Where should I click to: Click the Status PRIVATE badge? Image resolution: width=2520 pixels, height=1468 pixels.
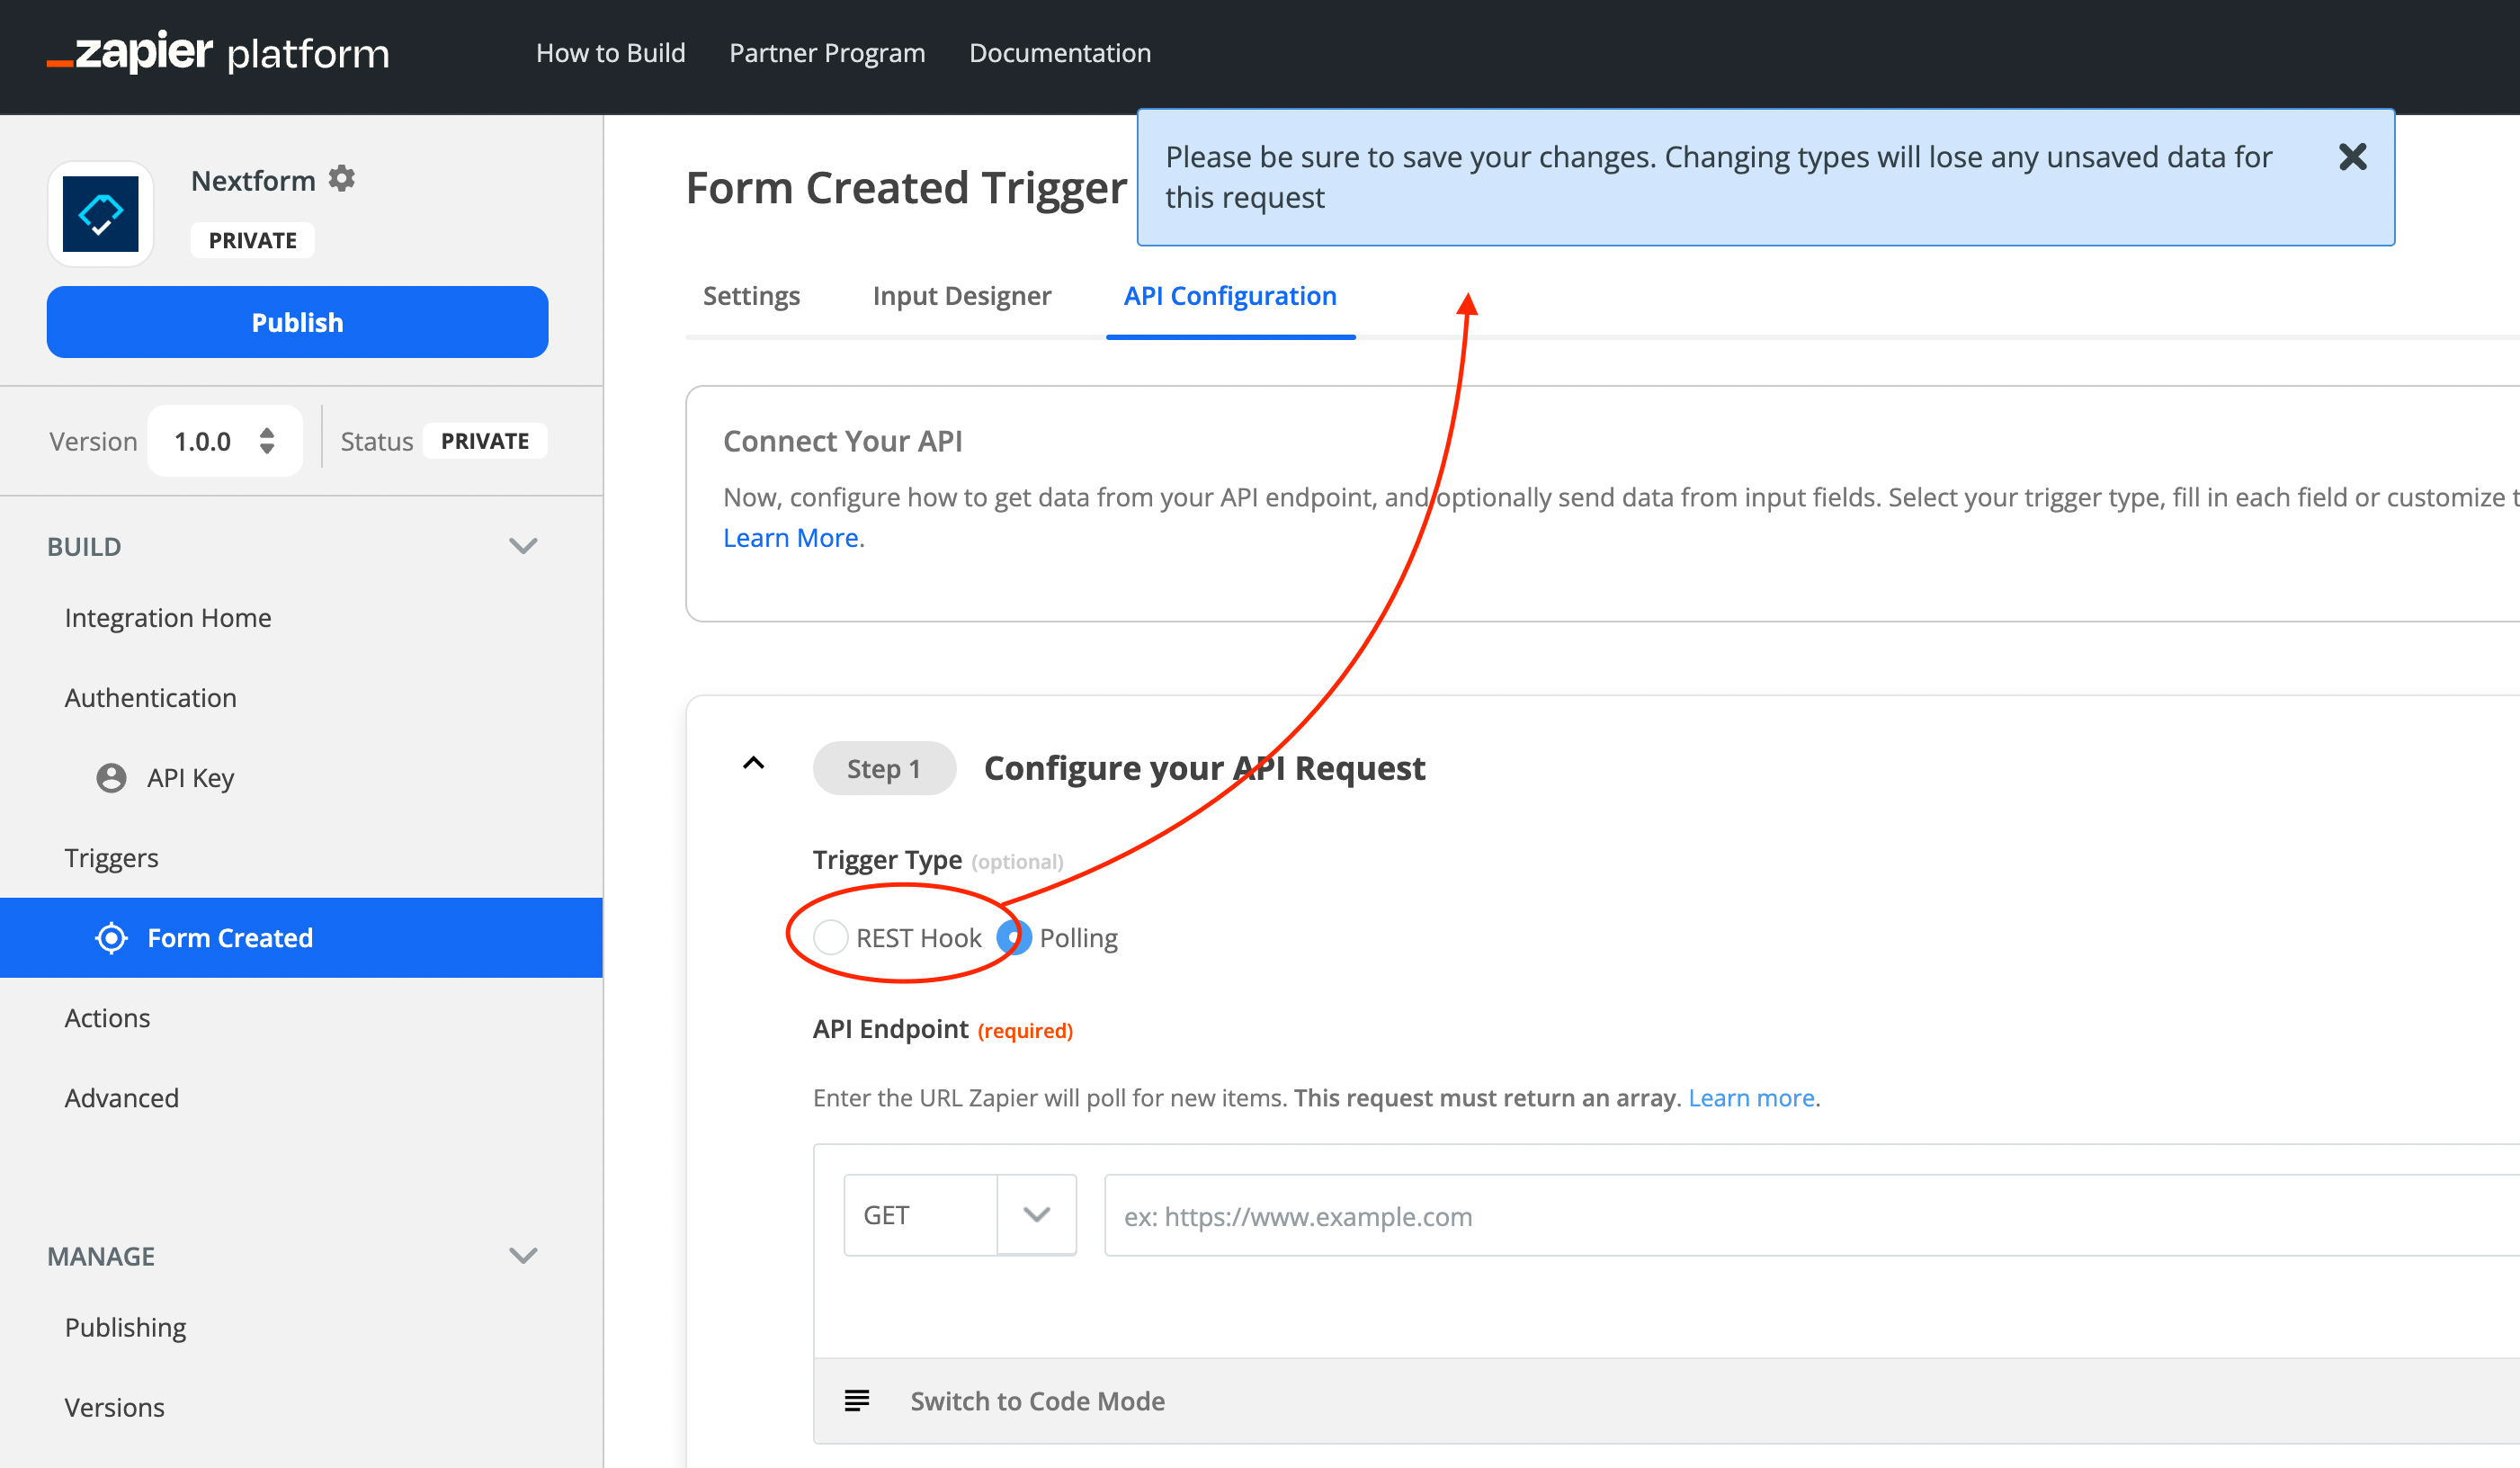485,441
